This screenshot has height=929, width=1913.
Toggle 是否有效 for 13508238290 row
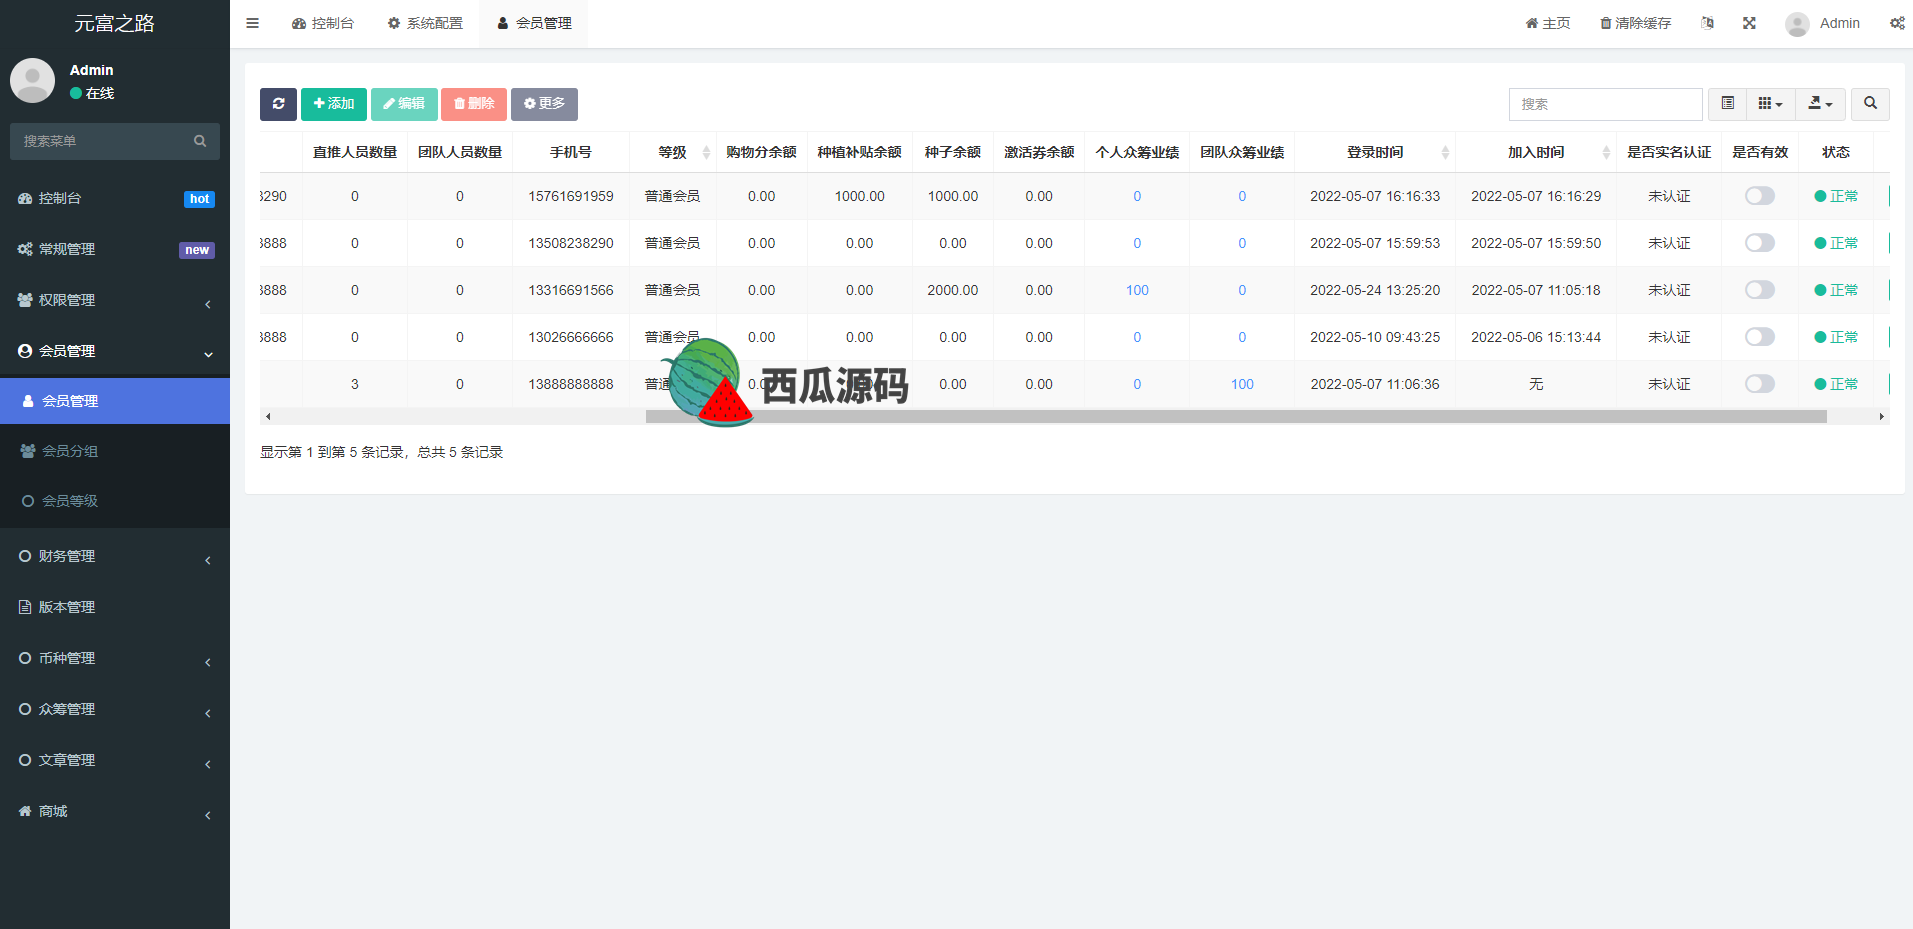1760,243
